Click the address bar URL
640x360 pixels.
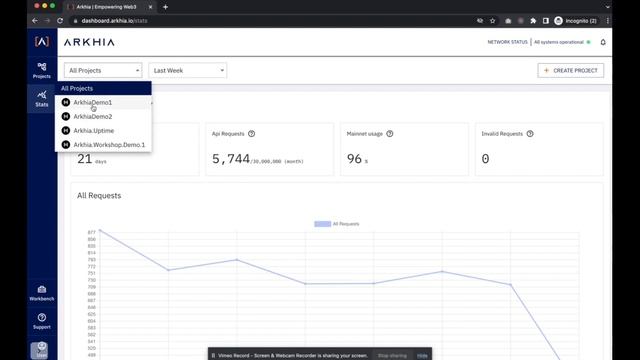click(114, 20)
